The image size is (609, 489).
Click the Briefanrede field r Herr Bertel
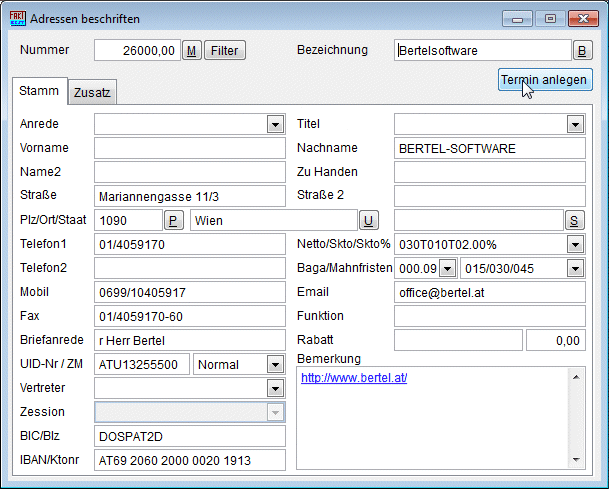point(190,340)
